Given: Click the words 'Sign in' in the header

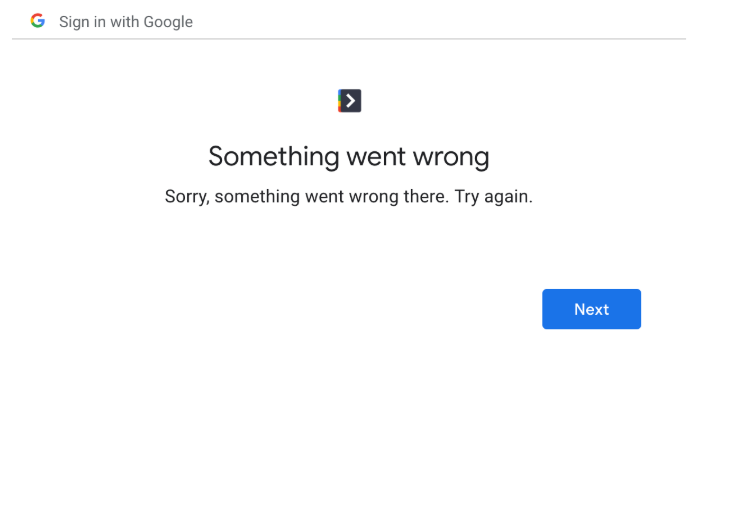Looking at the screenshot, I should coord(82,22).
